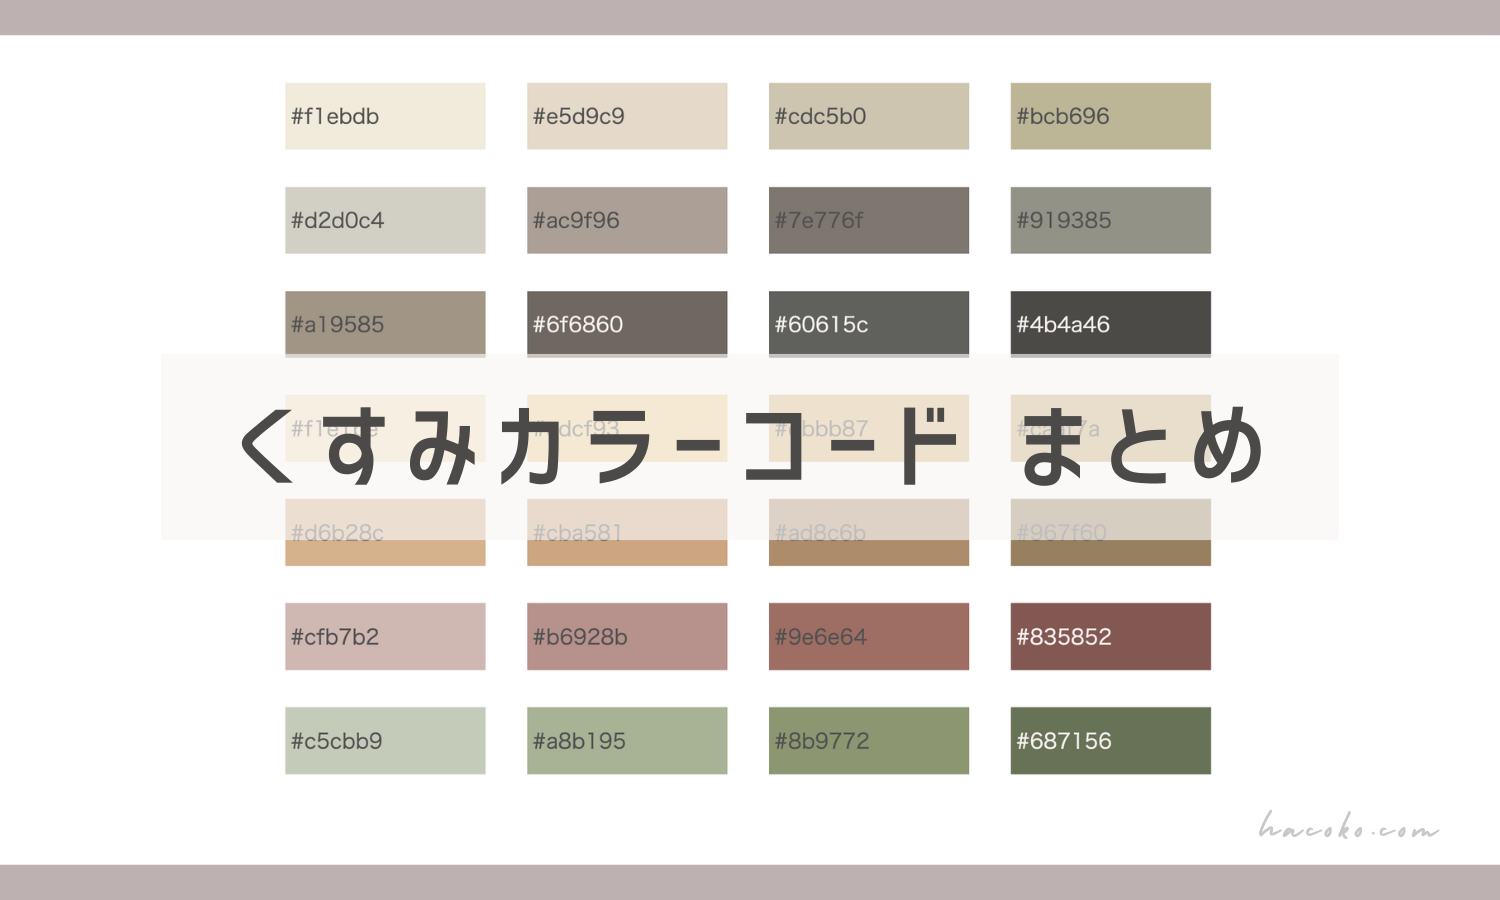The width and height of the screenshot is (1500, 900).
Task: Click the #cdc5b0 color swatch
Action: [x=868, y=116]
